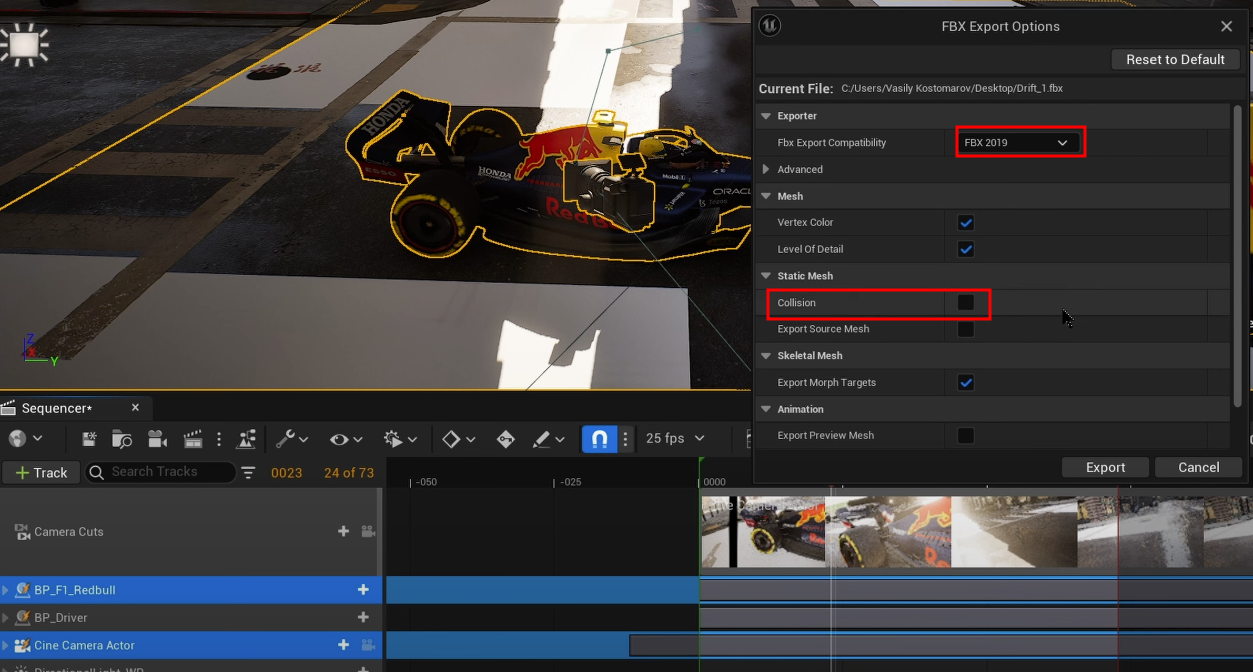Image resolution: width=1253 pixels, height=672 pixels.
Task: Add track to BP_Driver with plus
Action: click(x=363, y=617)
